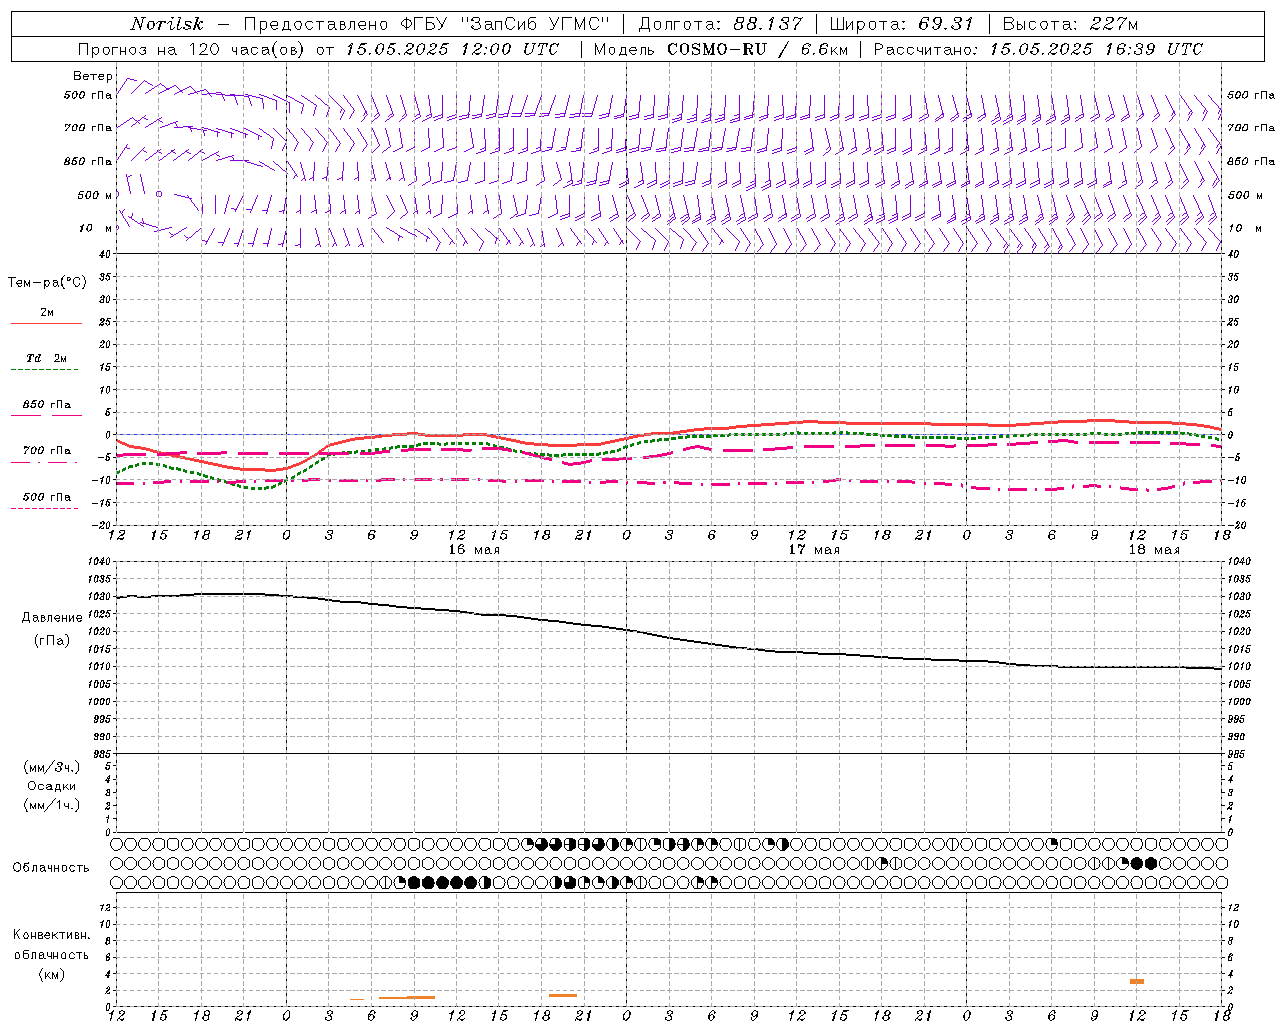
Task: Click the '1010' tick on right pressure axis
Action: point(1238,667)
